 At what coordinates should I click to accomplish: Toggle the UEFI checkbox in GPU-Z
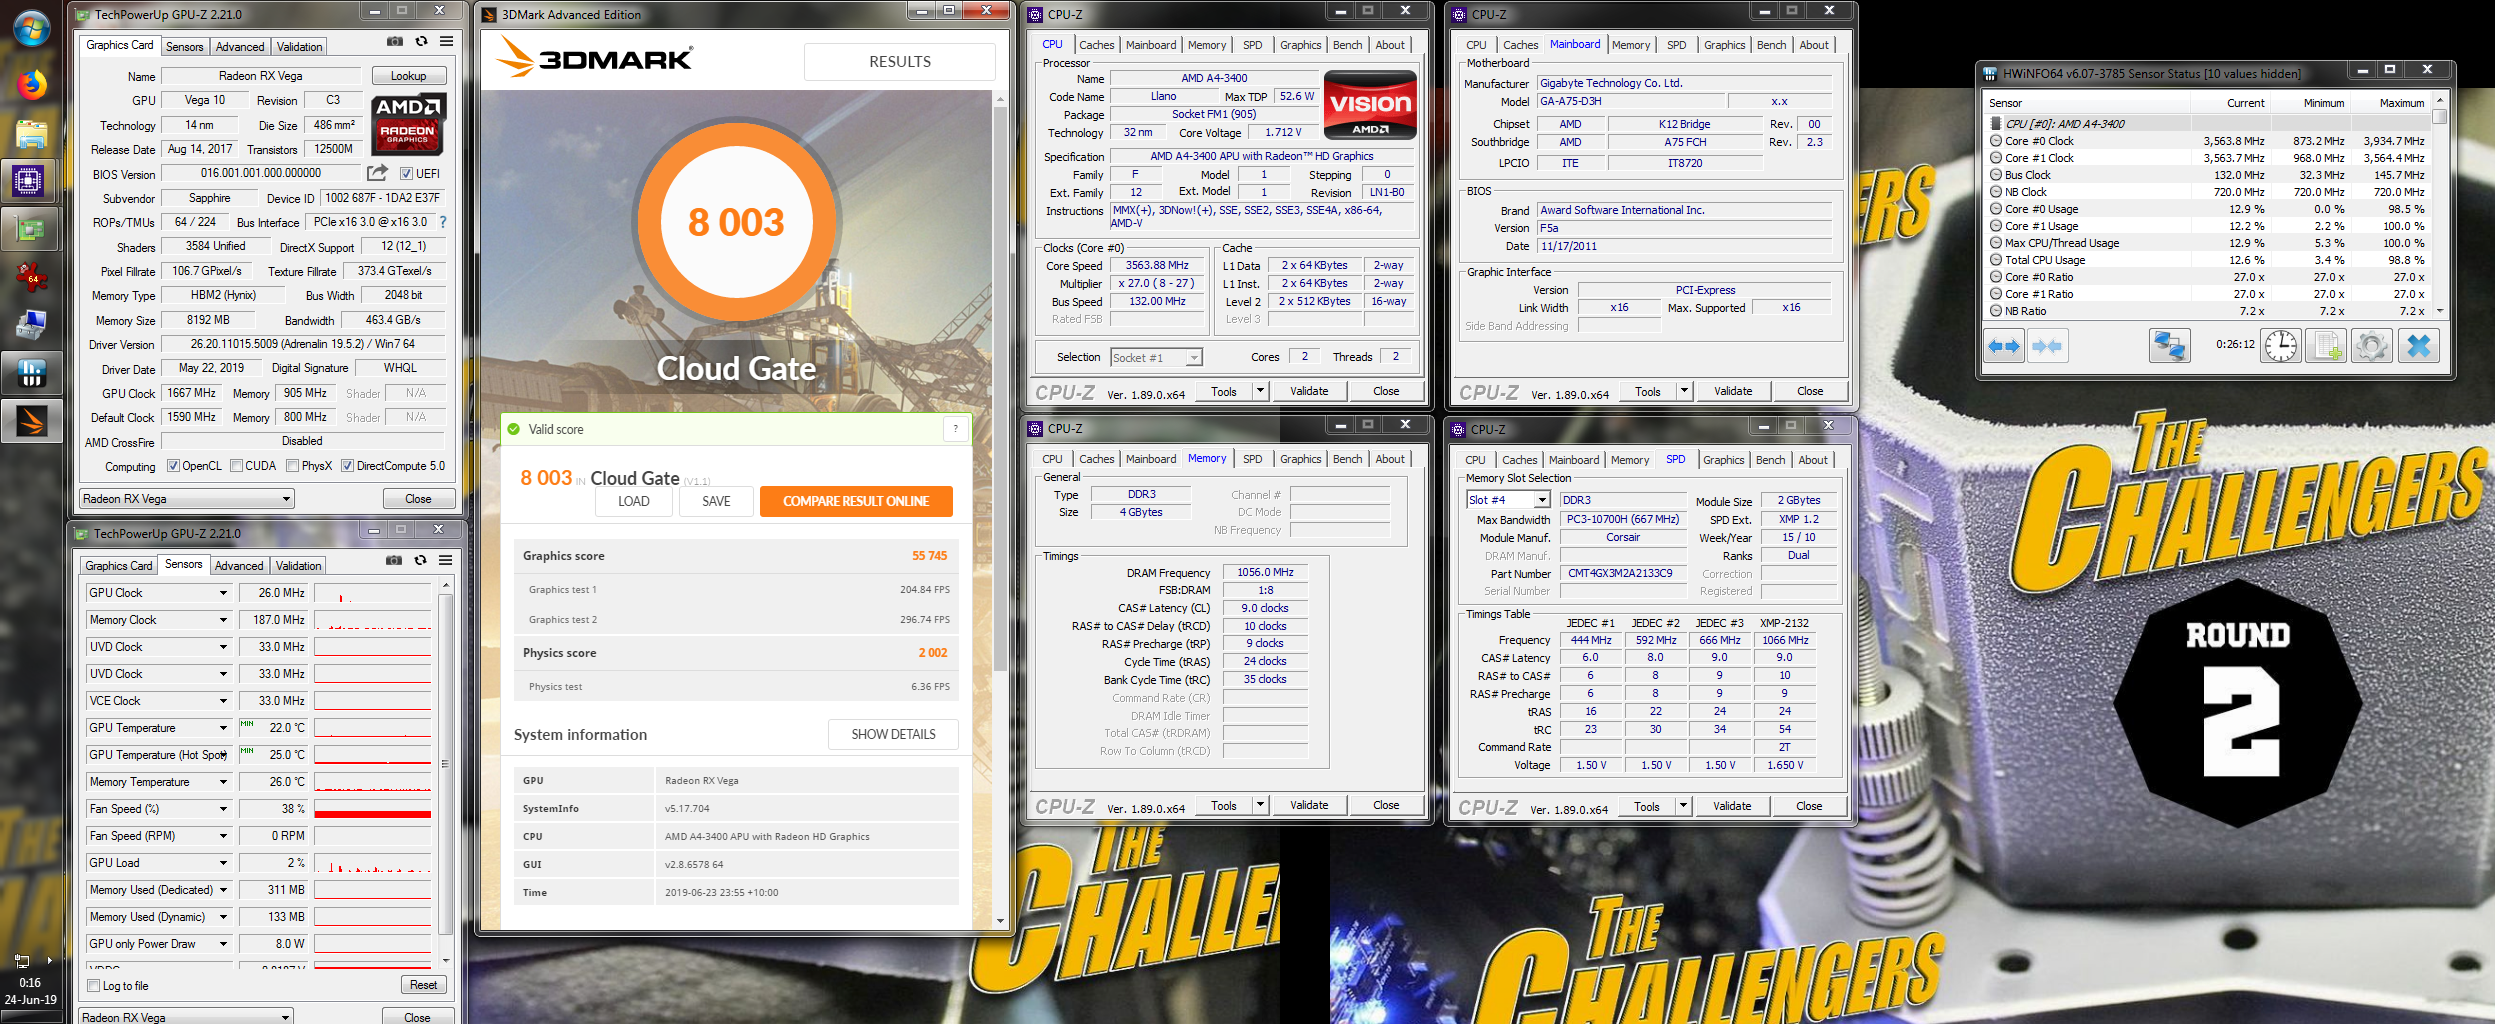click(406, 174)
